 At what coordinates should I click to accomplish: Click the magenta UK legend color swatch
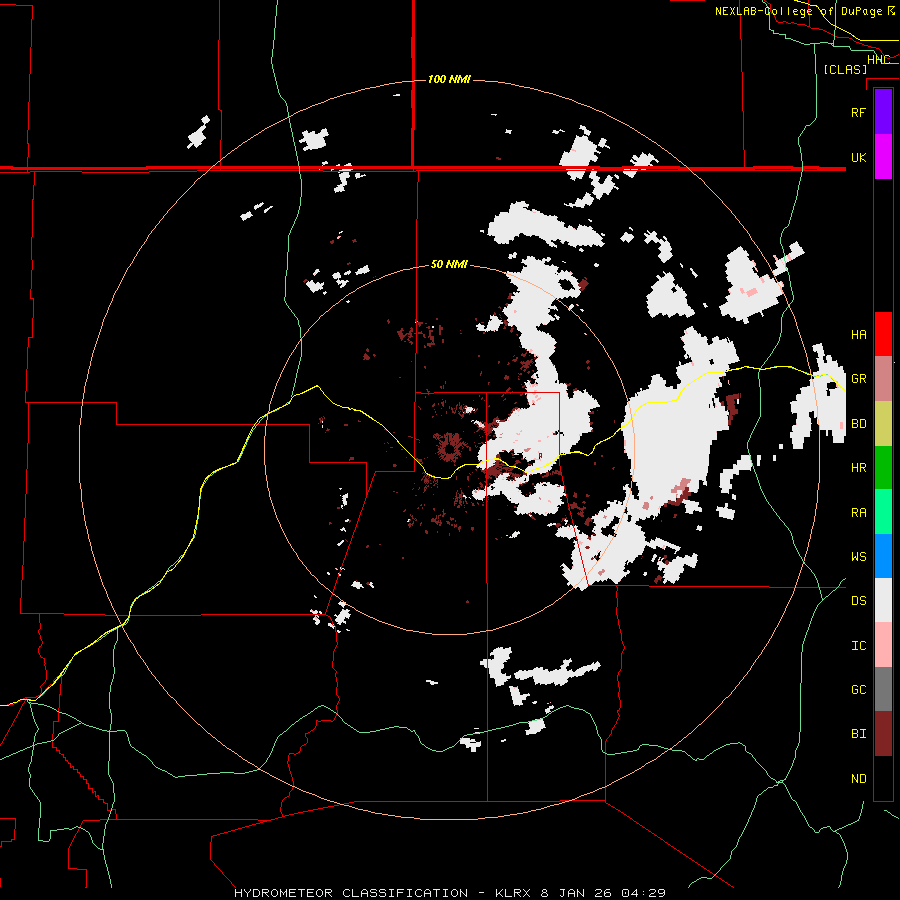pyautogui.click(x=883, y=157)
